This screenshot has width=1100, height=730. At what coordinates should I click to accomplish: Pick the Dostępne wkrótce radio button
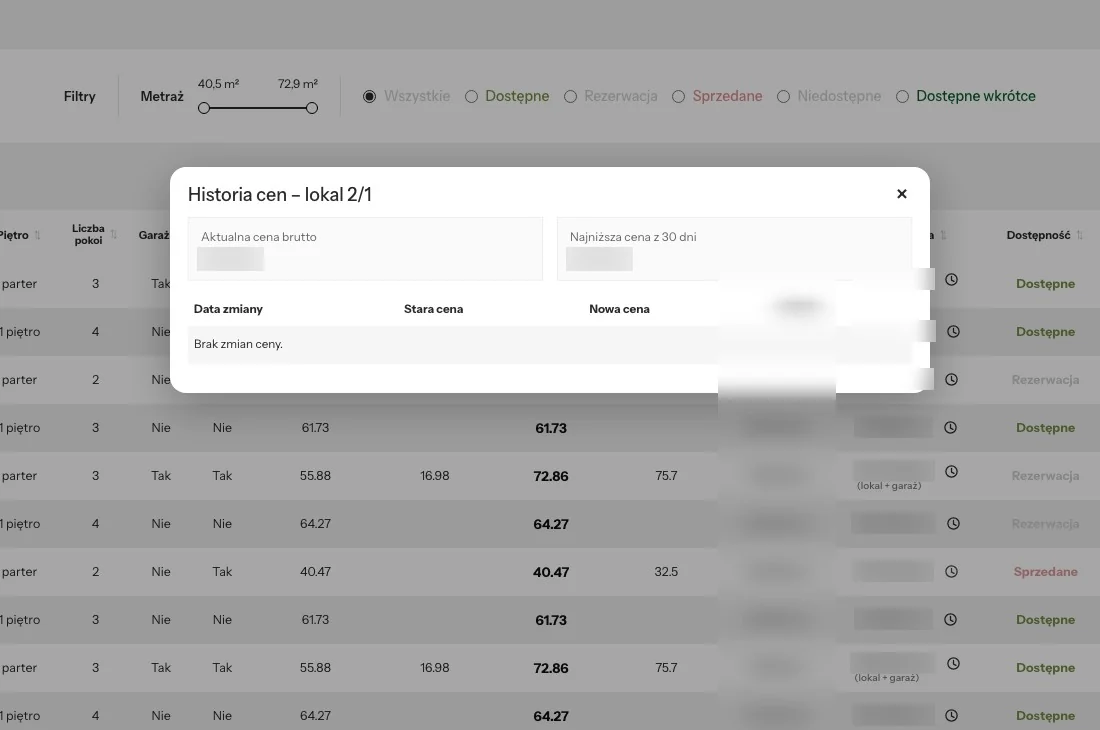[902, 97]
